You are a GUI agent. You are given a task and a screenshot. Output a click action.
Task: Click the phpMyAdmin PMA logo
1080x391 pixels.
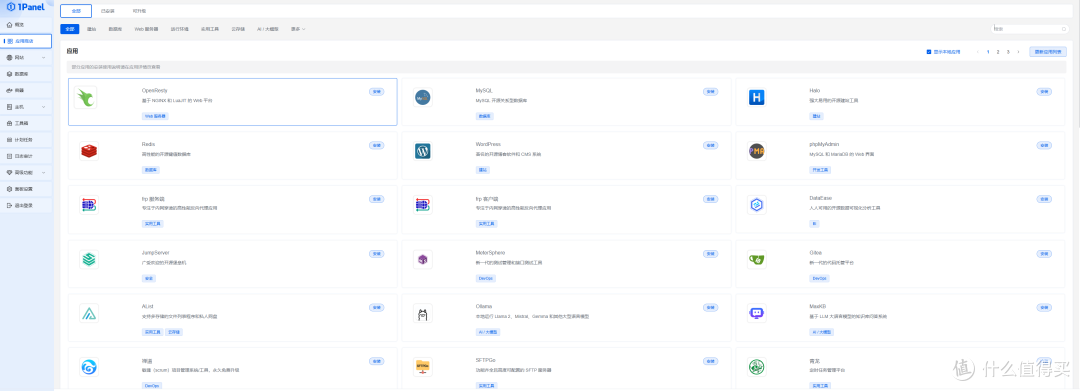[757, 151]
